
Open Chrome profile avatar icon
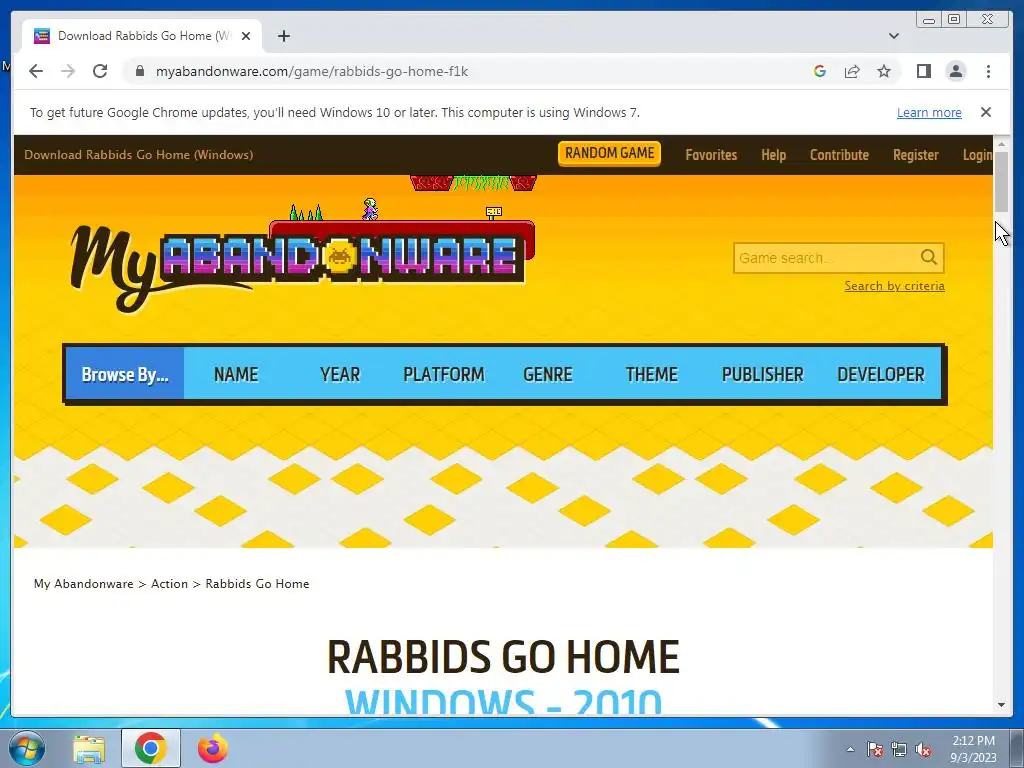(x=955, y=71)
